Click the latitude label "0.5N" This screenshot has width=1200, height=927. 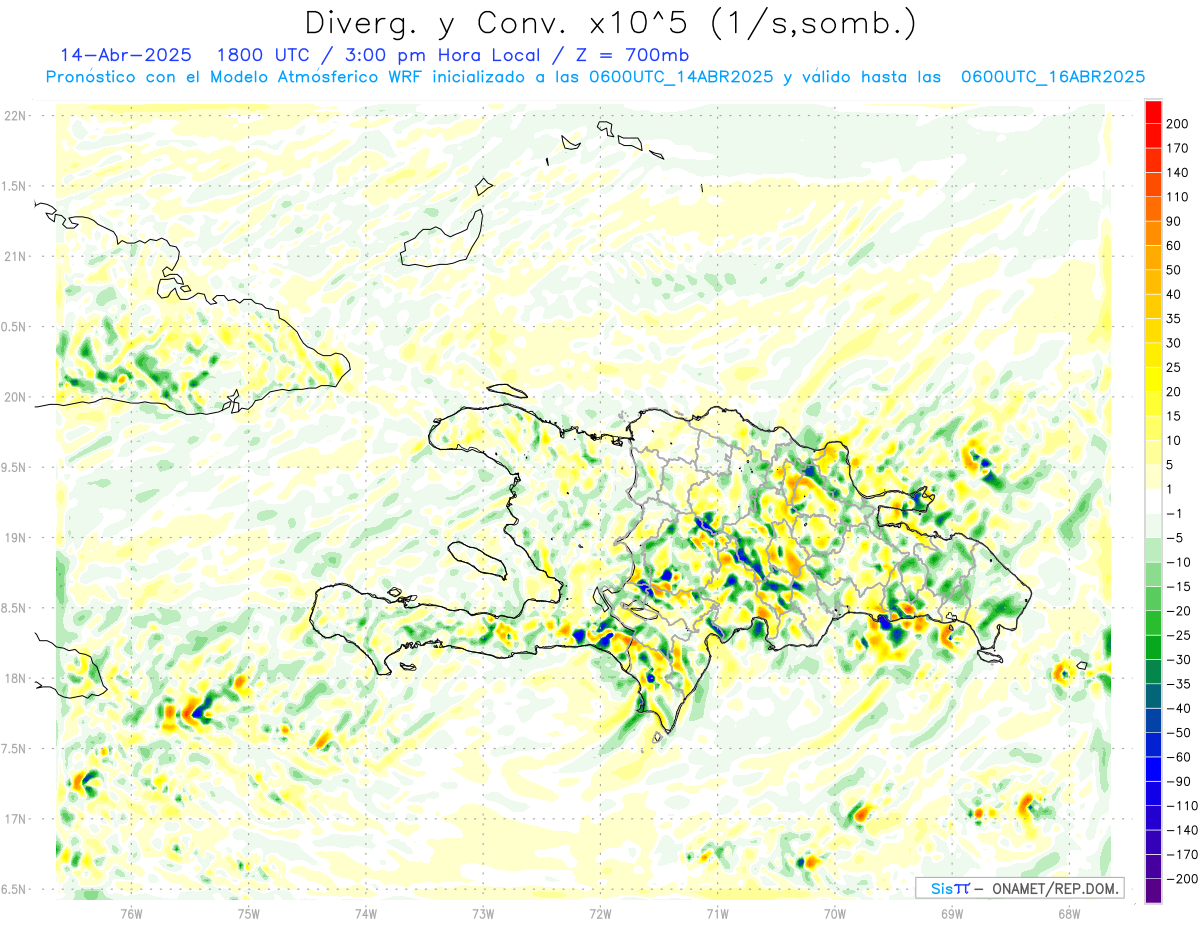point(14,327)
